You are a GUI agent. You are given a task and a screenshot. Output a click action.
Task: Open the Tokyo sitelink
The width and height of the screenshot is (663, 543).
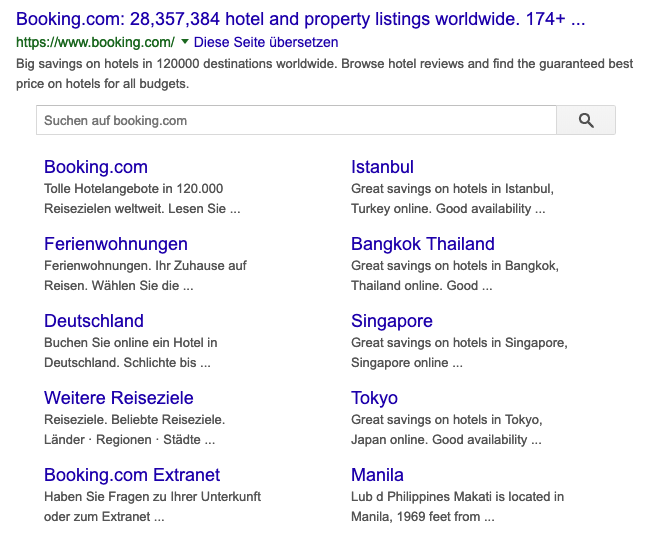tap(375, 398)
